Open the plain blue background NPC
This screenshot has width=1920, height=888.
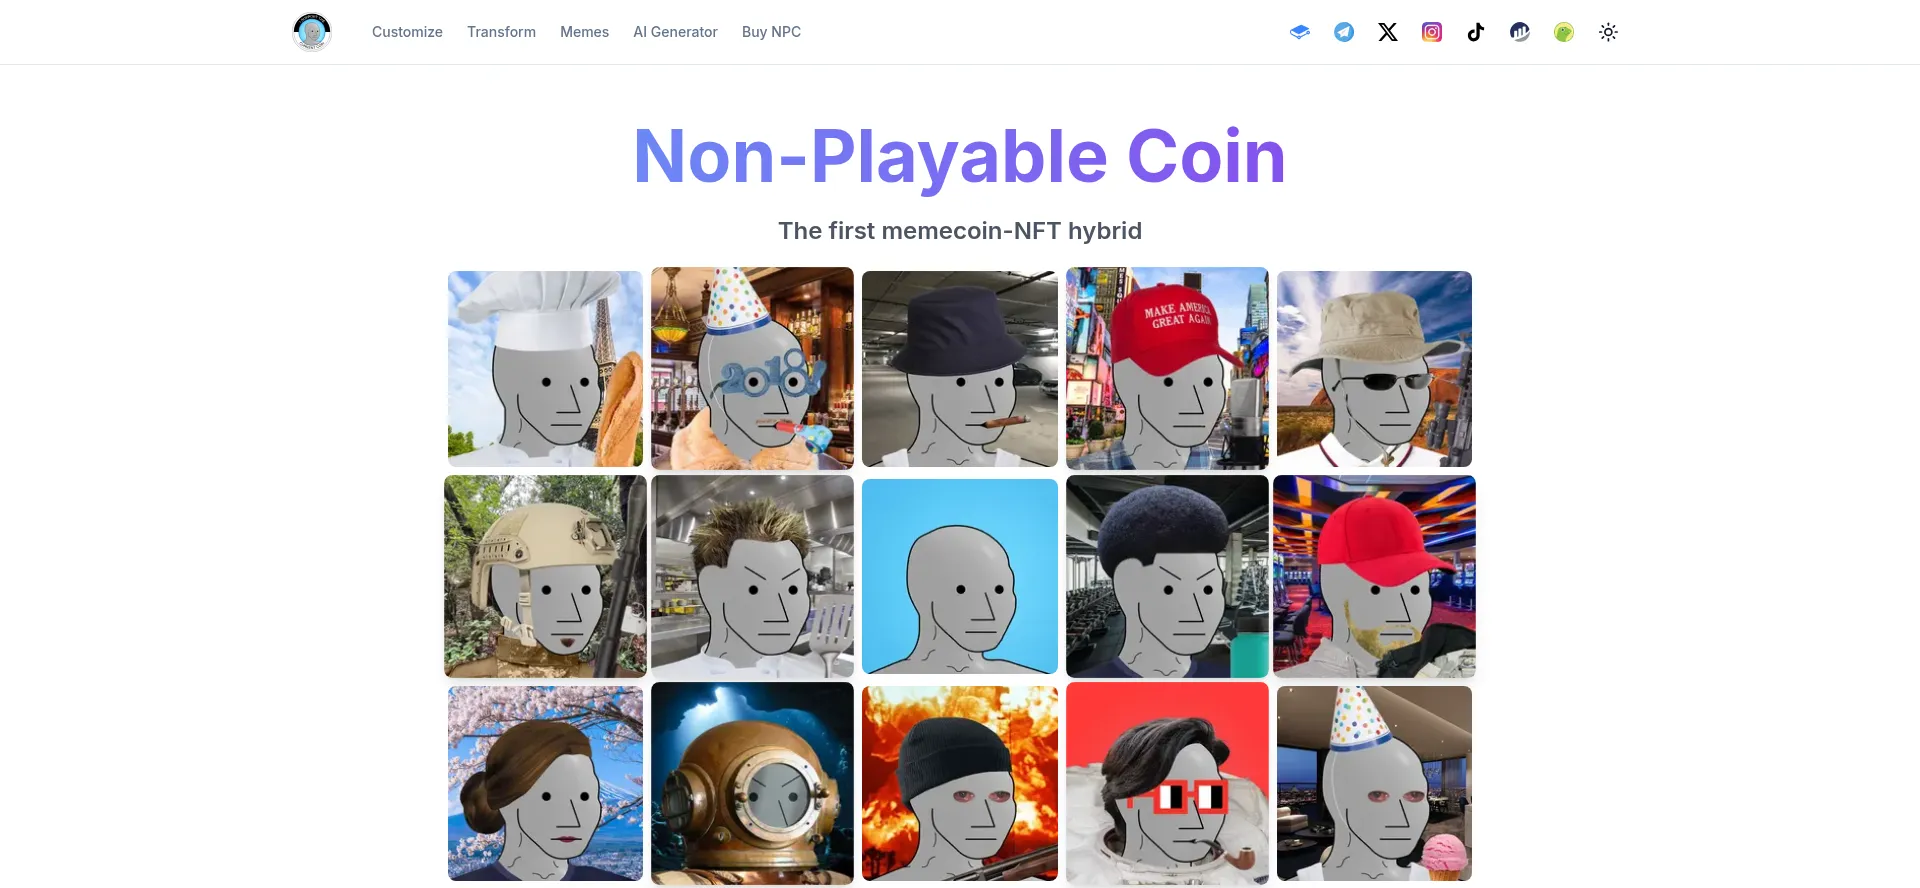(960, 576)
